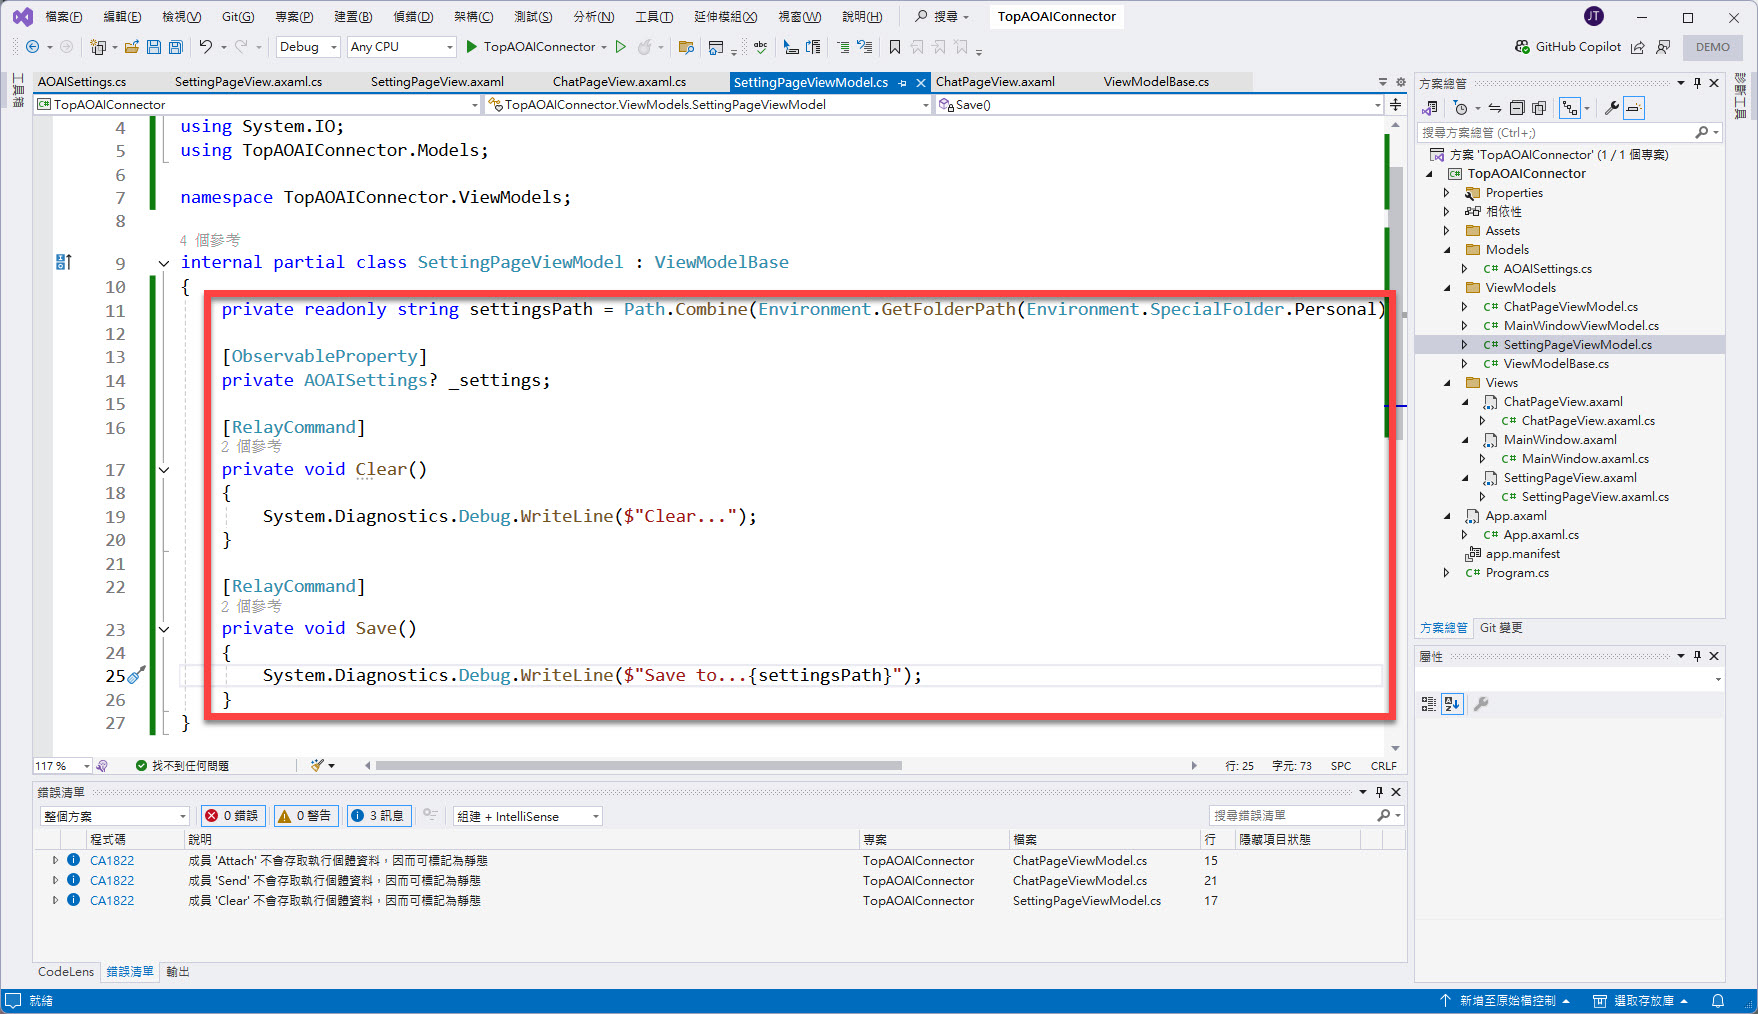Screen dimensions: 1758x1014
Task: Click the categorized view icon in Properties panel
Action: (1429, 704)
